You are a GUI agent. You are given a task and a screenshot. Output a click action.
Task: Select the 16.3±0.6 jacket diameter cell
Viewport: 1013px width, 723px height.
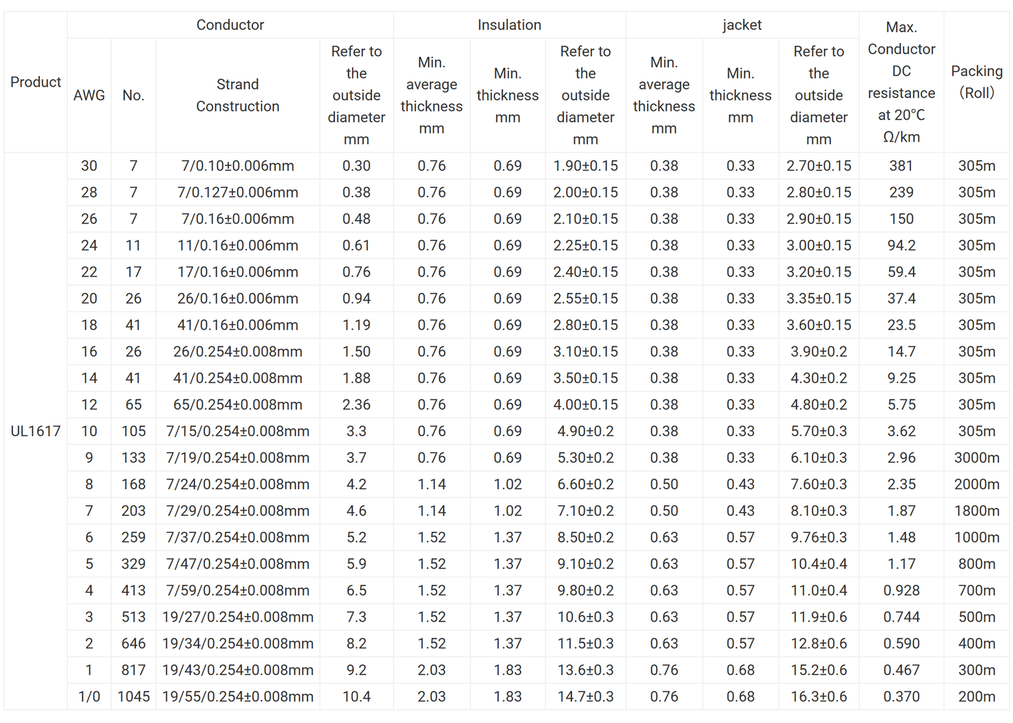(x=819, y=697)
